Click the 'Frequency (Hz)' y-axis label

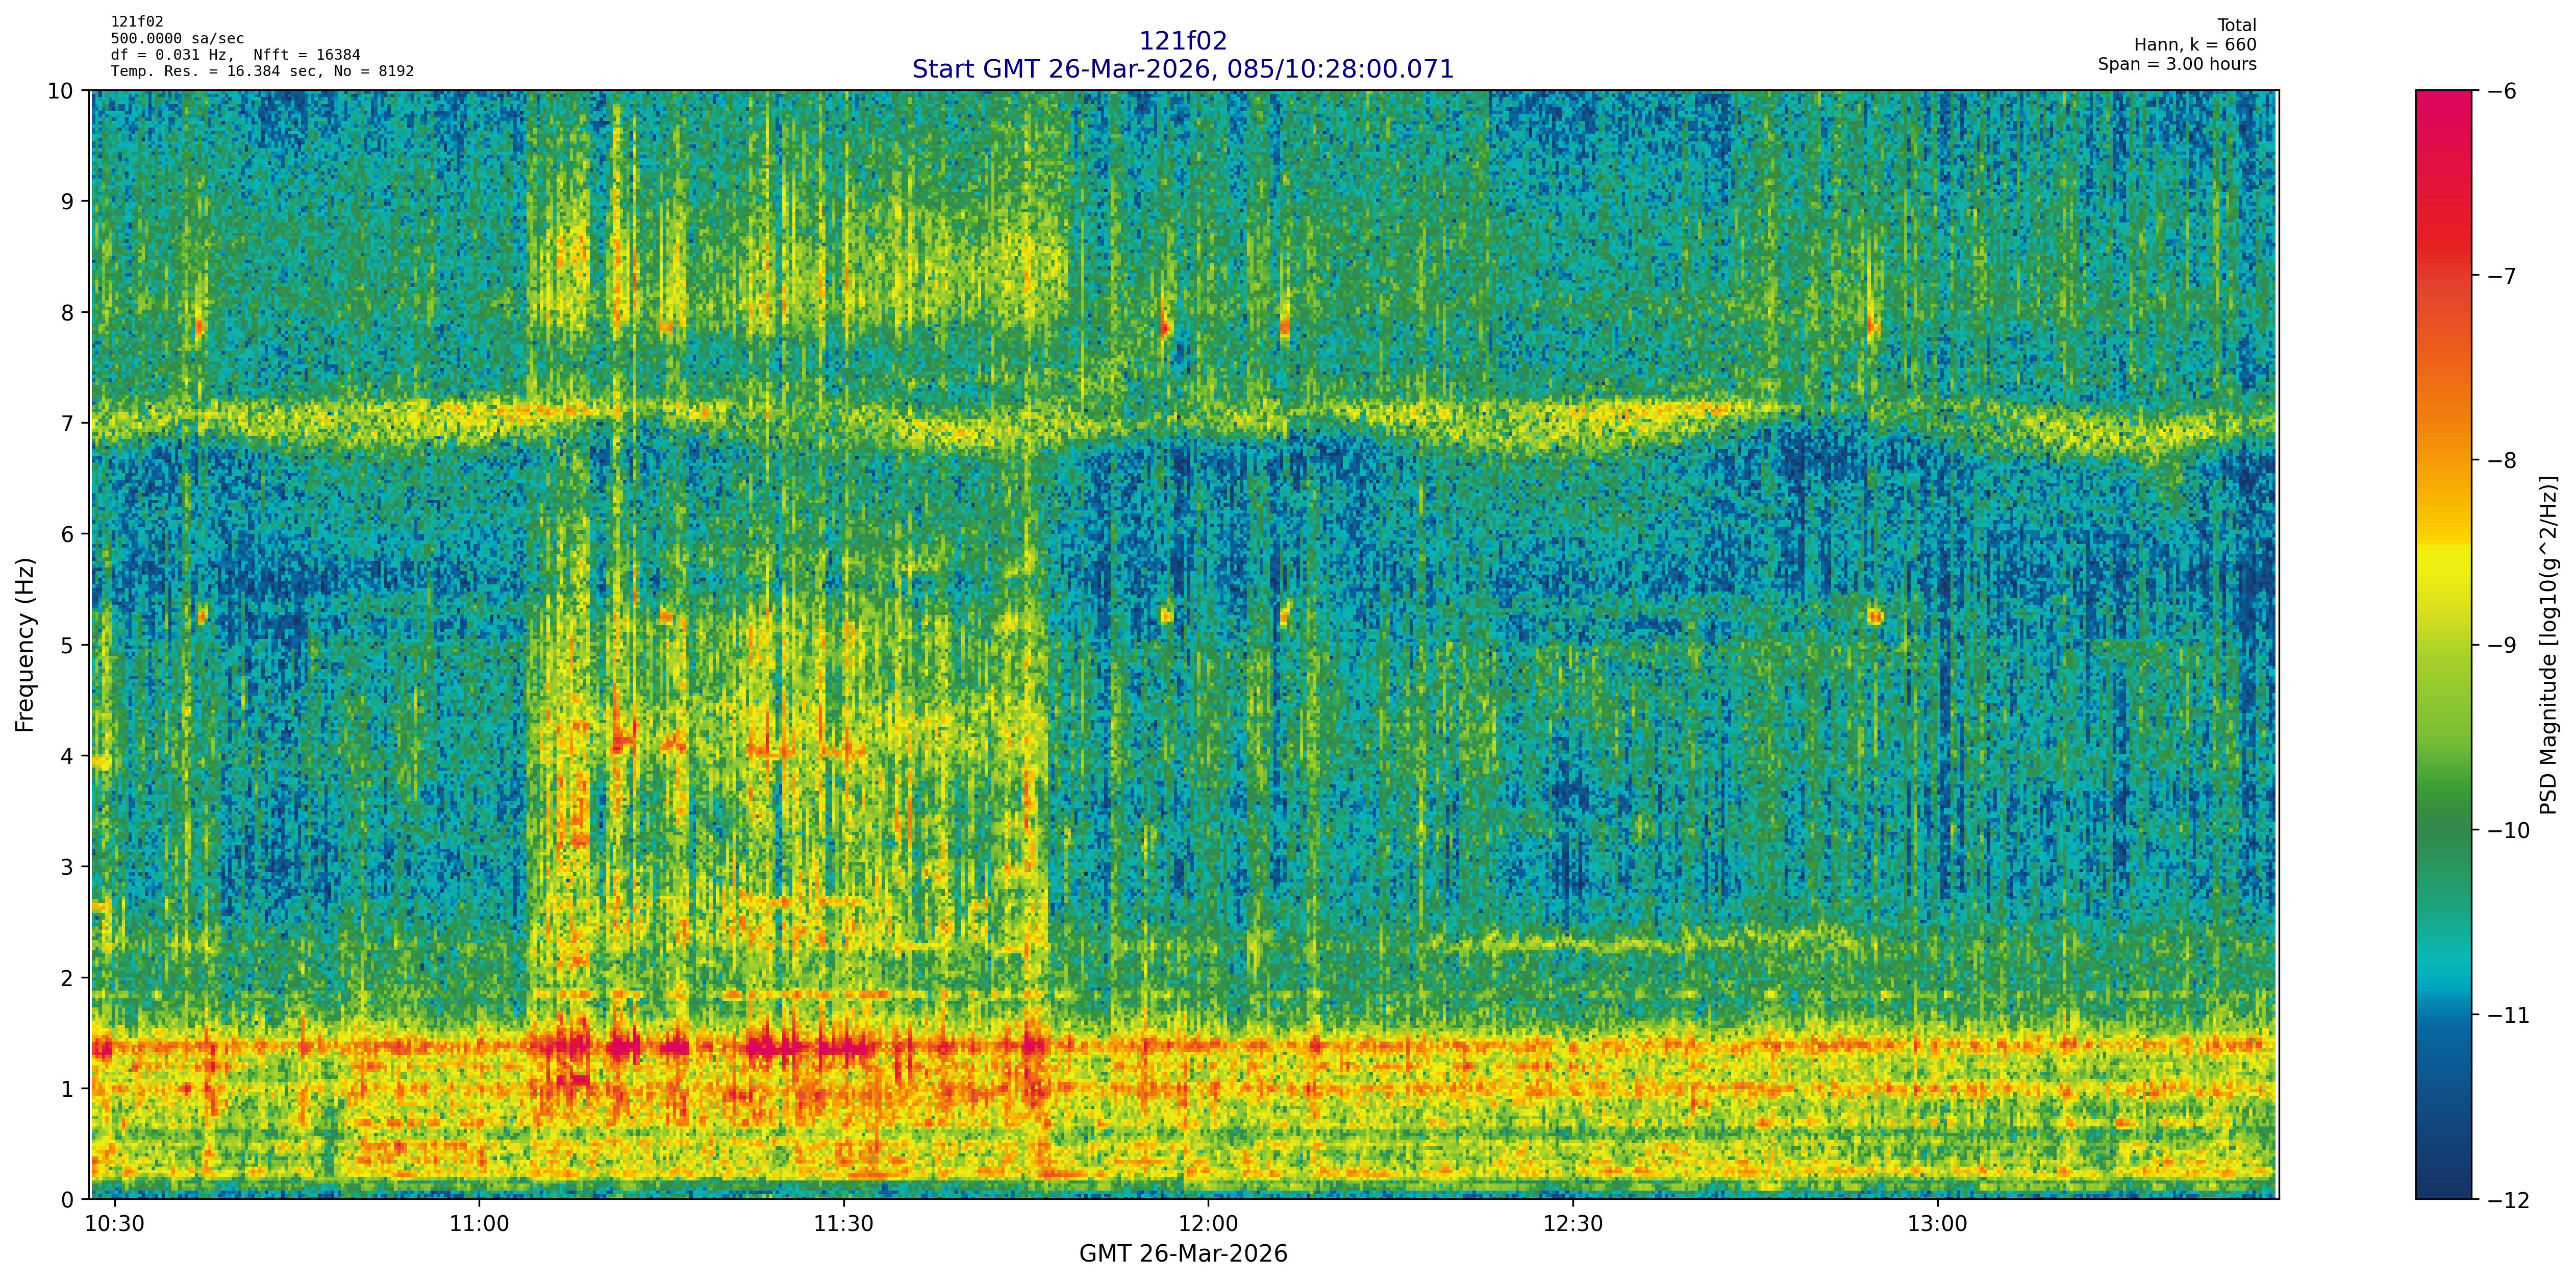coord(25,645)
